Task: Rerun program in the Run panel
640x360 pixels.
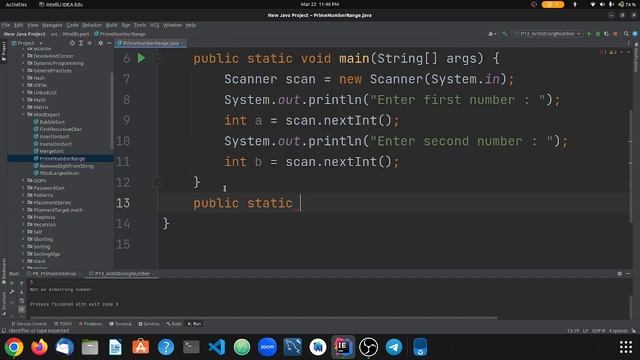Action: [12, 282]
